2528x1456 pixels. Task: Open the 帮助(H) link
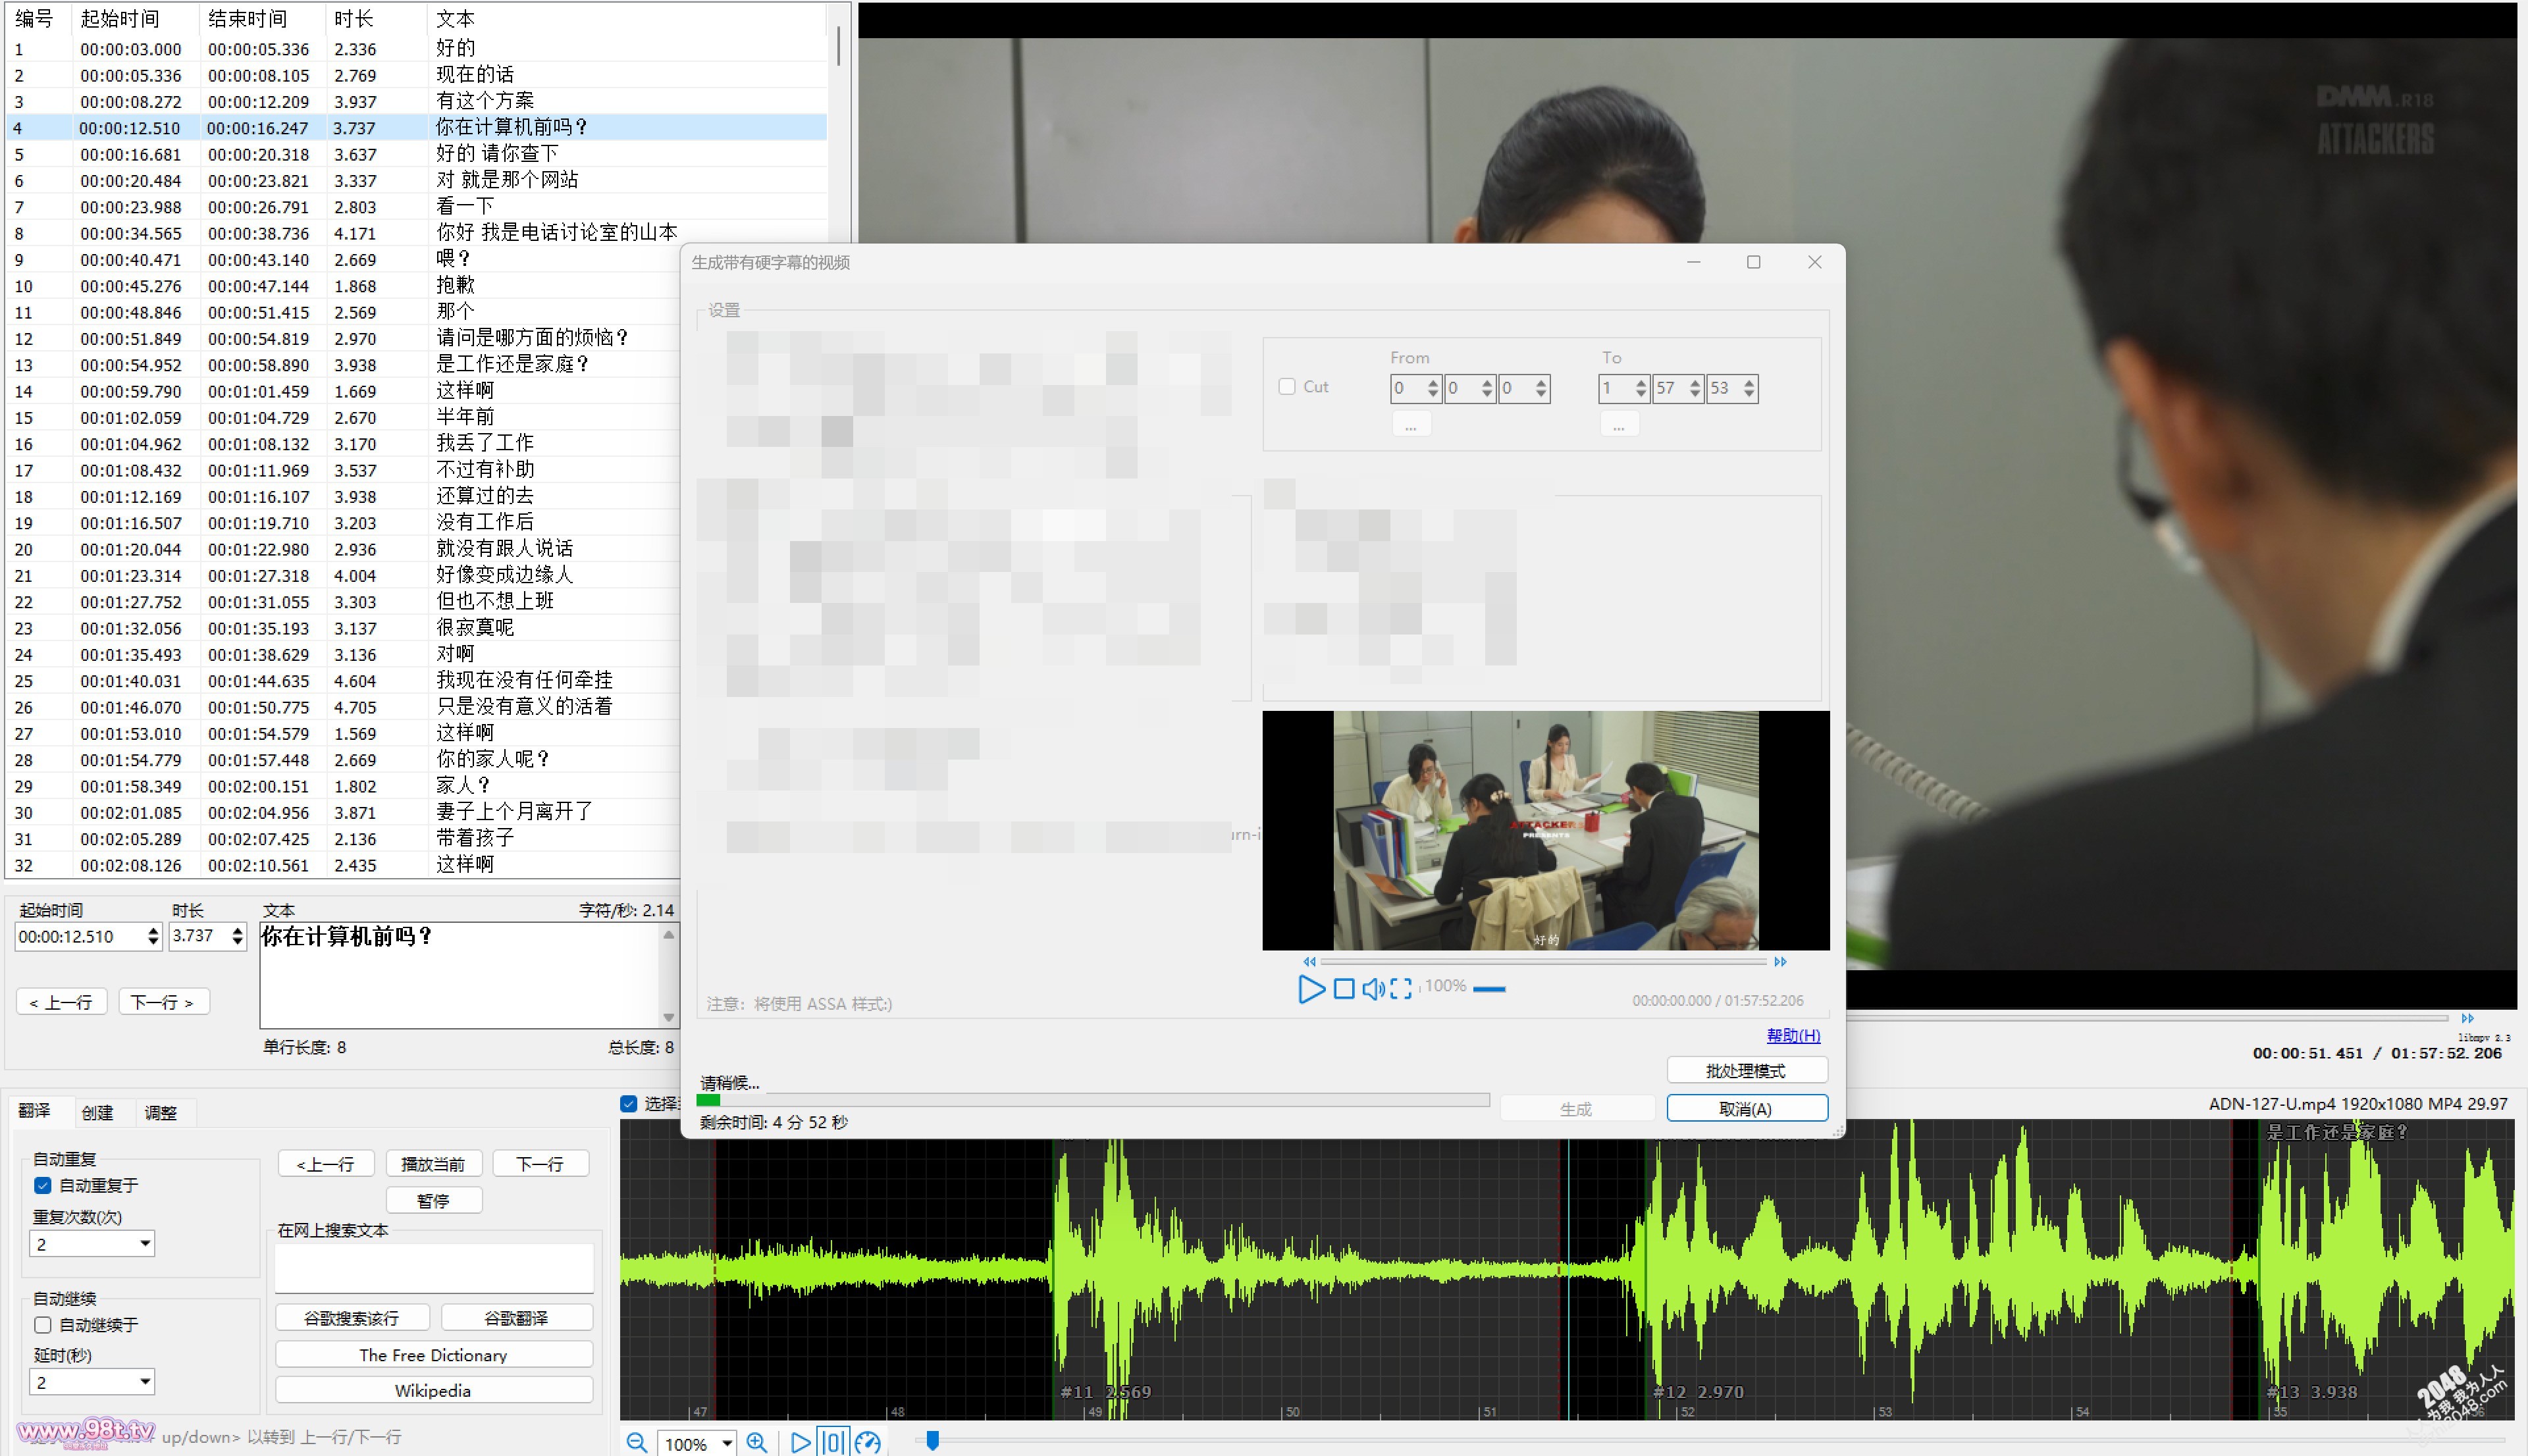coord(1793,1036)
